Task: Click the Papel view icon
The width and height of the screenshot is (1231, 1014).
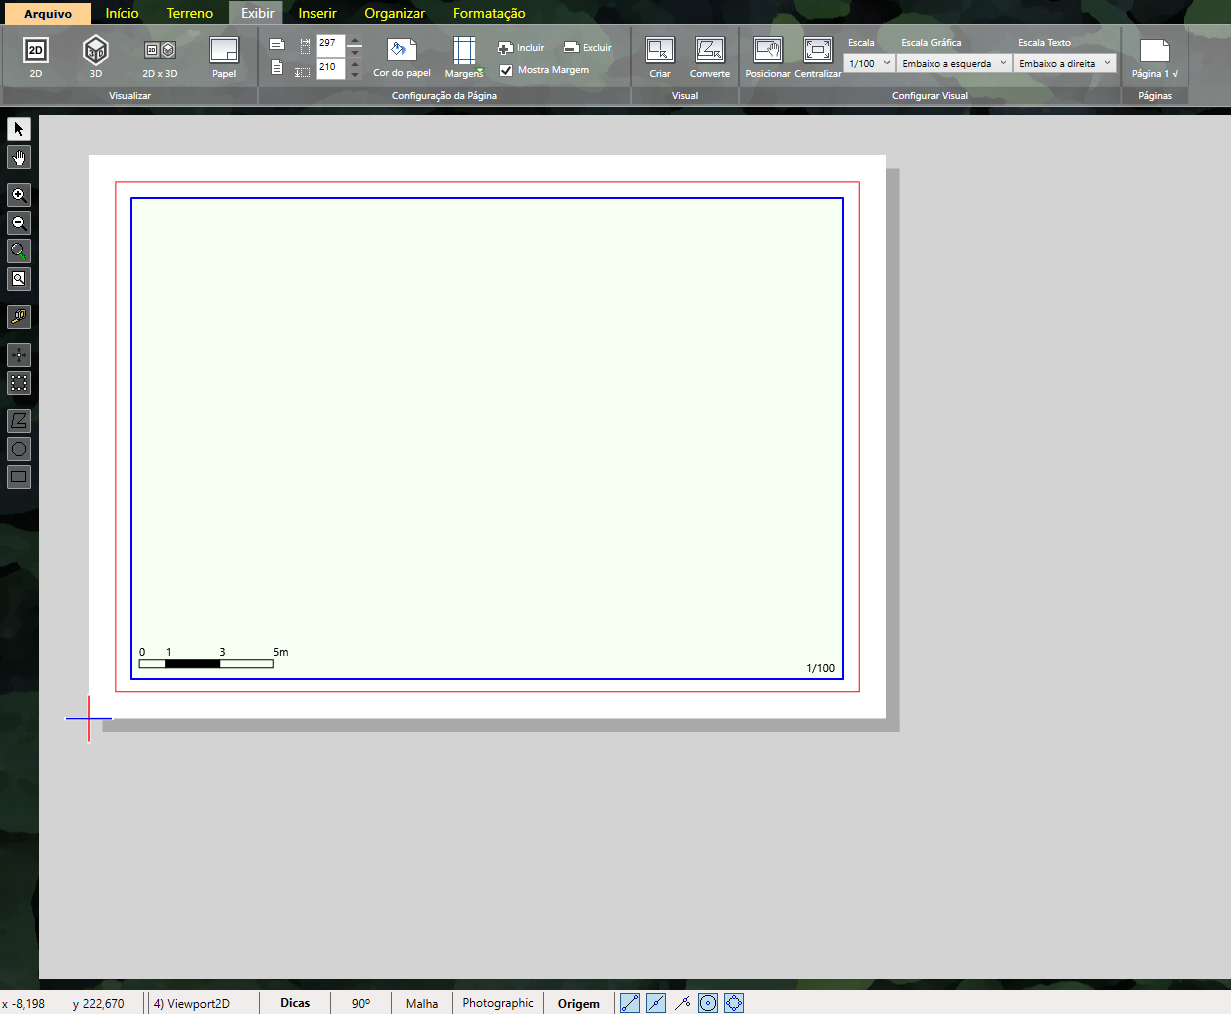Action: [x=224, y=54]
